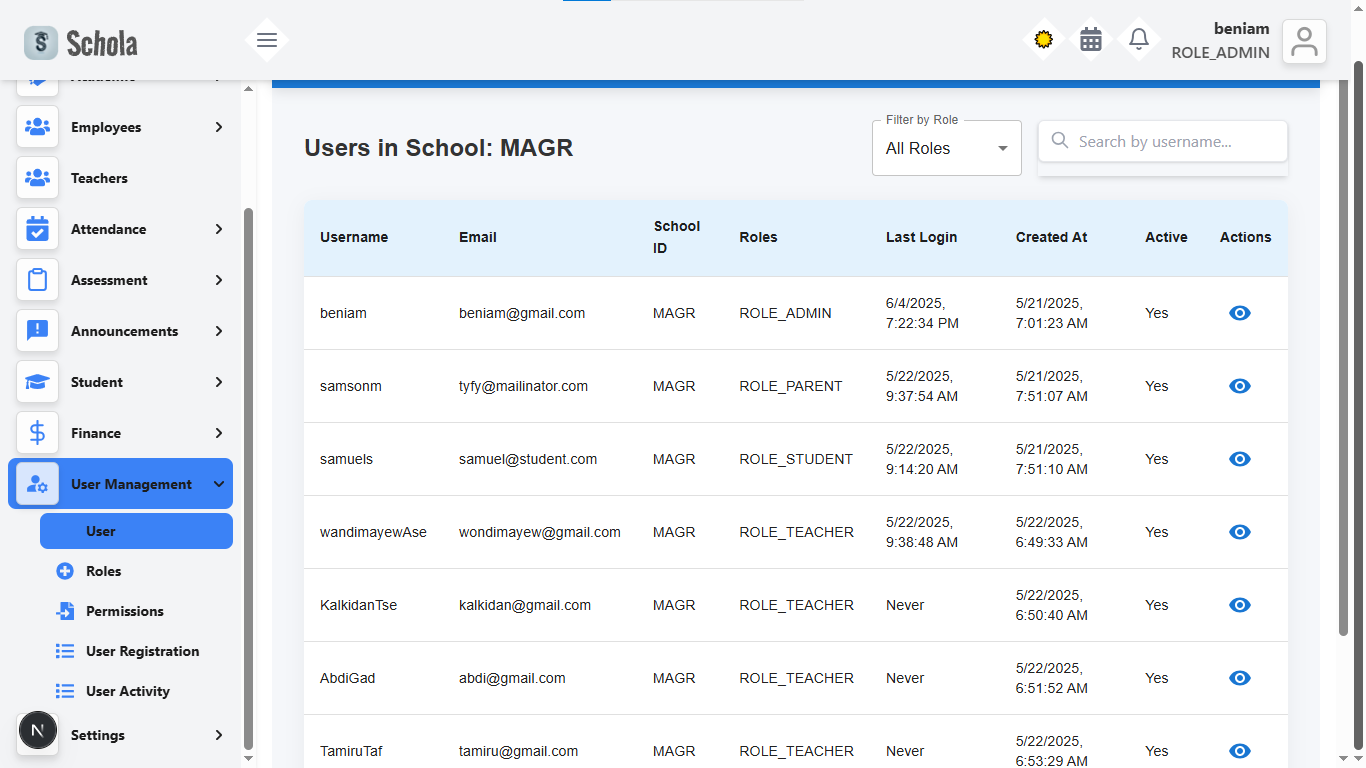Open the Permissions submenu item

pyautogui.click(x=124, y=611)
